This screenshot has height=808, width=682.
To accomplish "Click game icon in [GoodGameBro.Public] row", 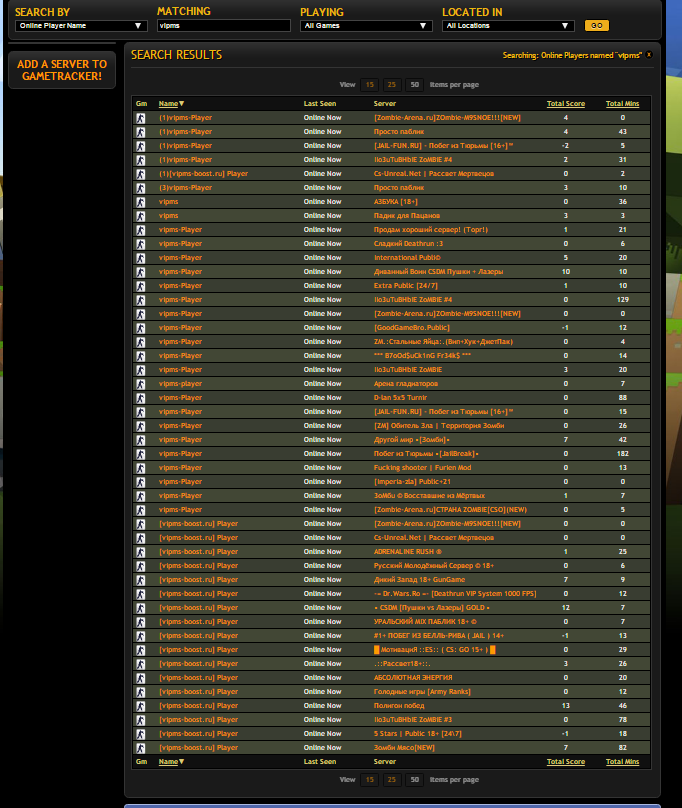I will click(x=140, y=328).
